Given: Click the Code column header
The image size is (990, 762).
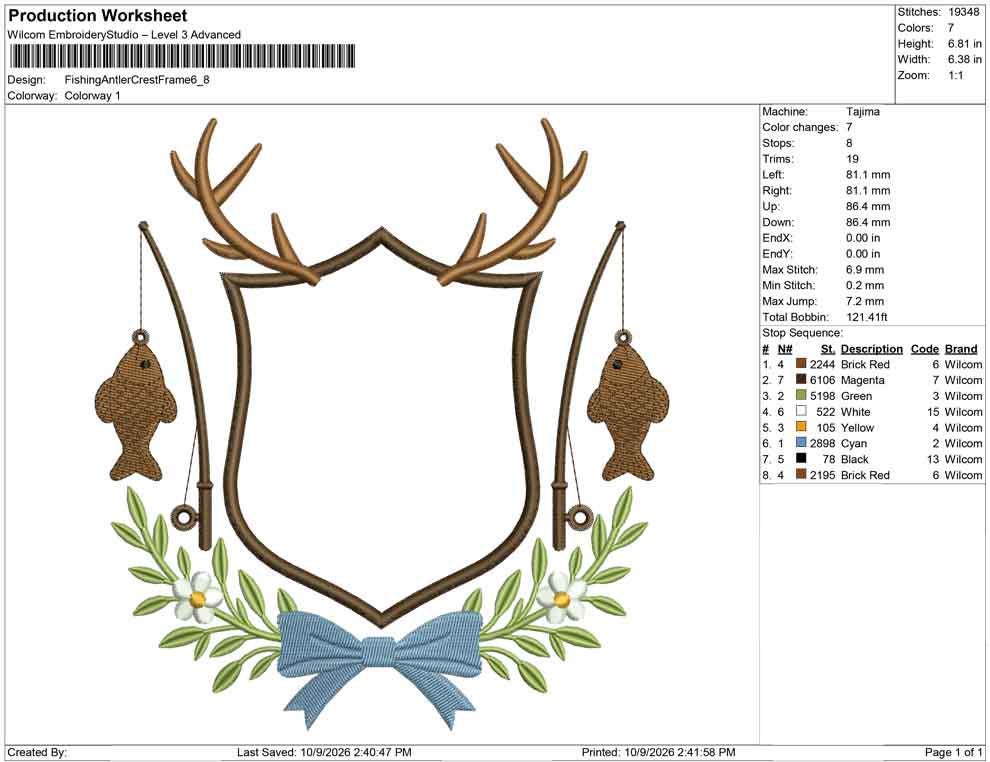Looking at the screenshot, I should click(x=924, y=348).
